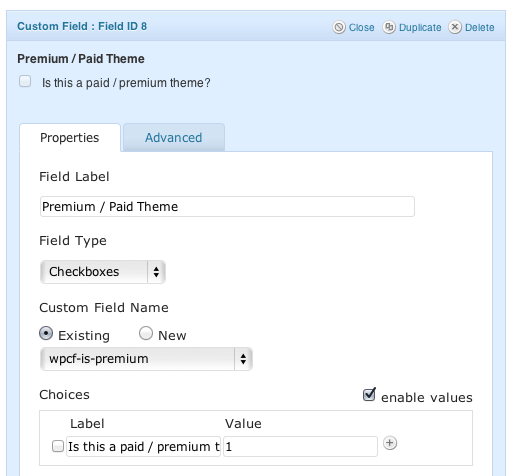Click the Close circle icon in header
This screenshot has width=513, height=476.
coord(339,27)
